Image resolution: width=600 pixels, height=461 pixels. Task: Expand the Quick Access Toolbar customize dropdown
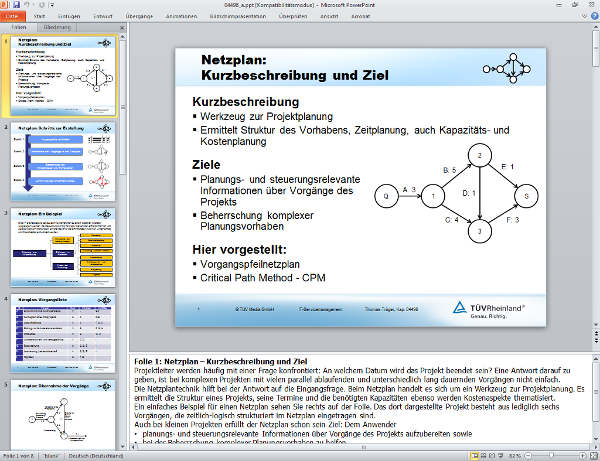pyautogui.click(x=54, y=5)
